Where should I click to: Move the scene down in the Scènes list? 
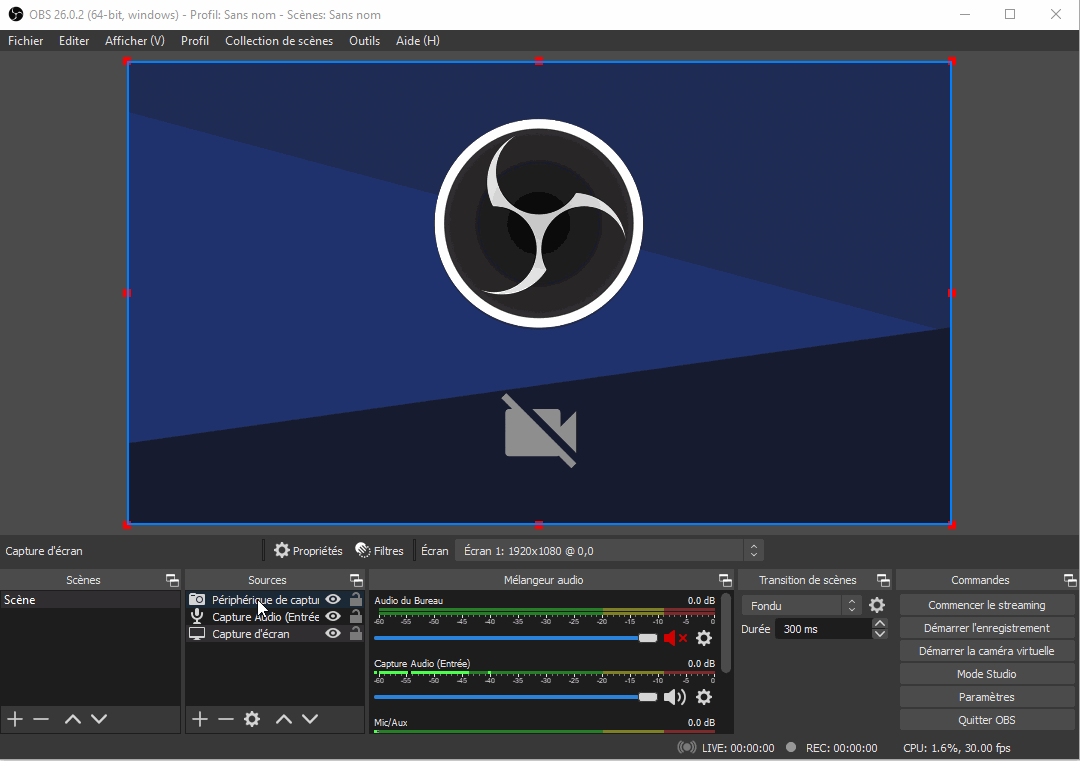tap(99, 719)
